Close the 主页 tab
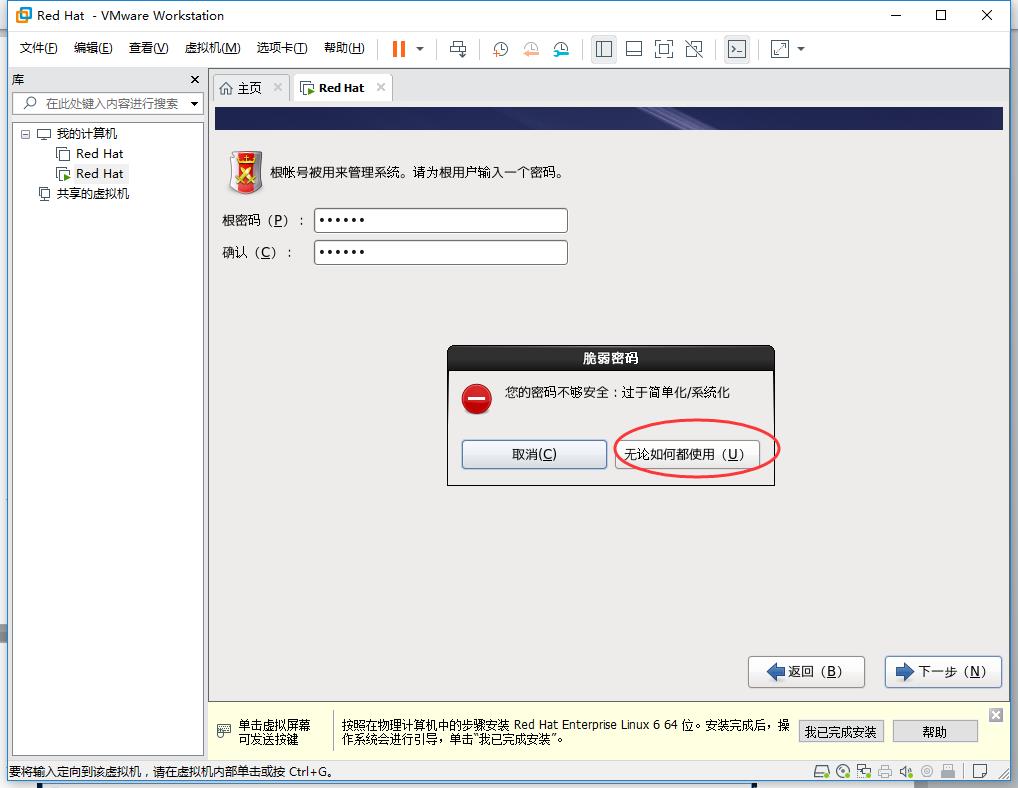Viewport: 1018px width, 788px height. pyautogui.click(x=278, y=87)
